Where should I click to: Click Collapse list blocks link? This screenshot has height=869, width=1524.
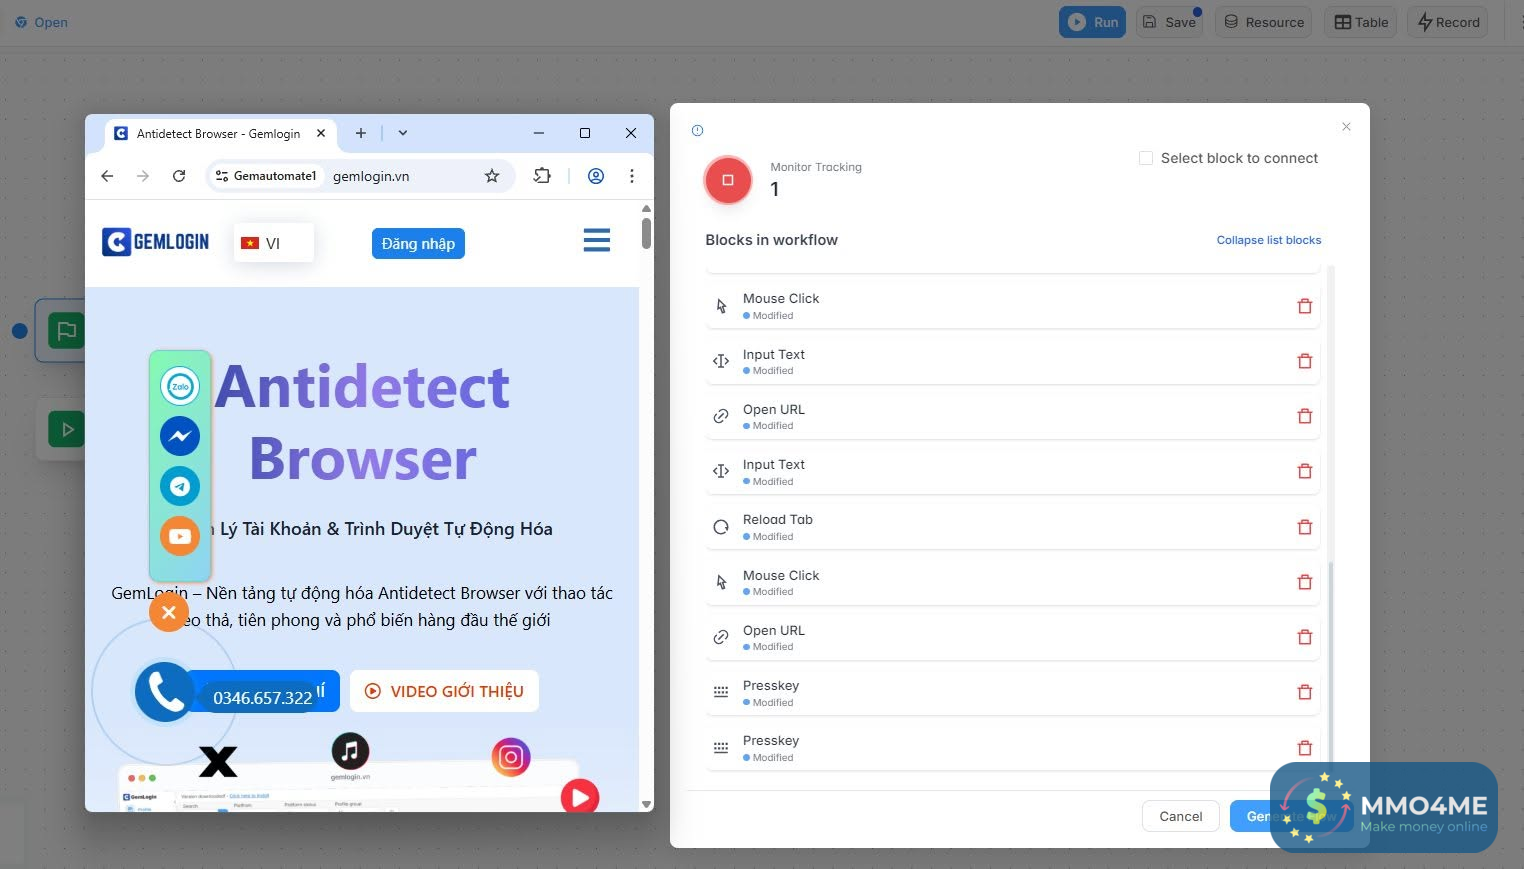click(x=1268, y=240)
